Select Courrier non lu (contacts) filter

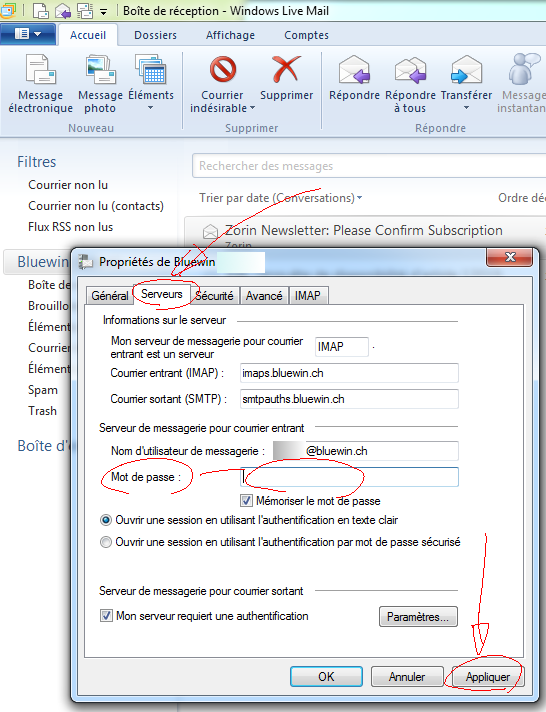(x=96, y=206)
